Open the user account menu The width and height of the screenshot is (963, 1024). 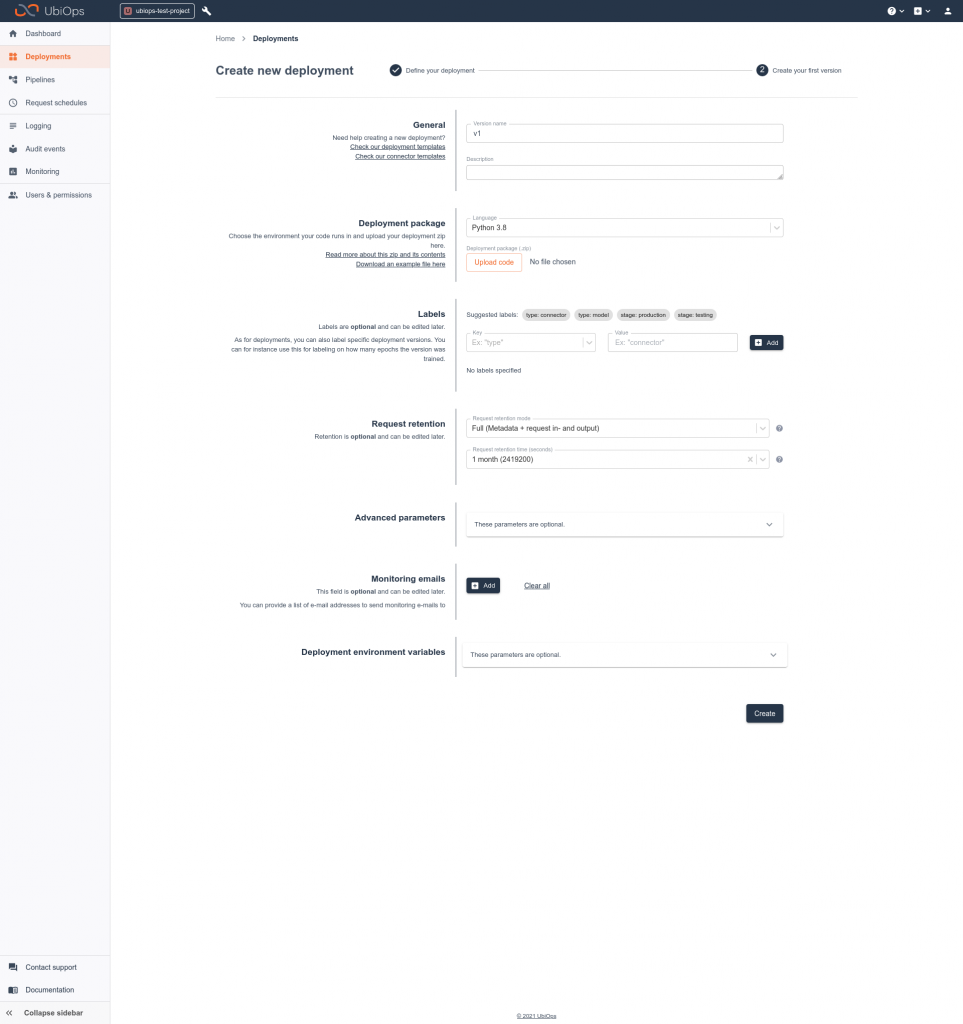click(948, 10)
